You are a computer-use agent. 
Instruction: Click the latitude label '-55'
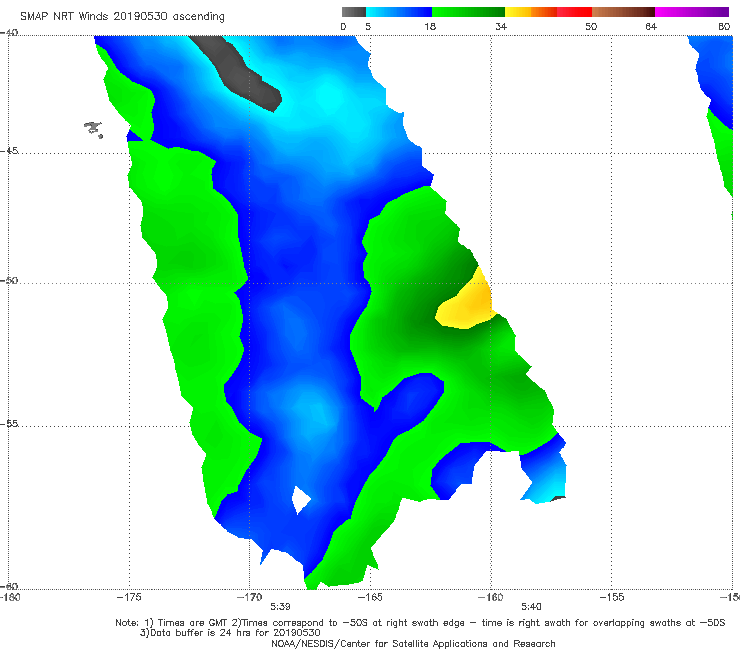tap(9, 424)
